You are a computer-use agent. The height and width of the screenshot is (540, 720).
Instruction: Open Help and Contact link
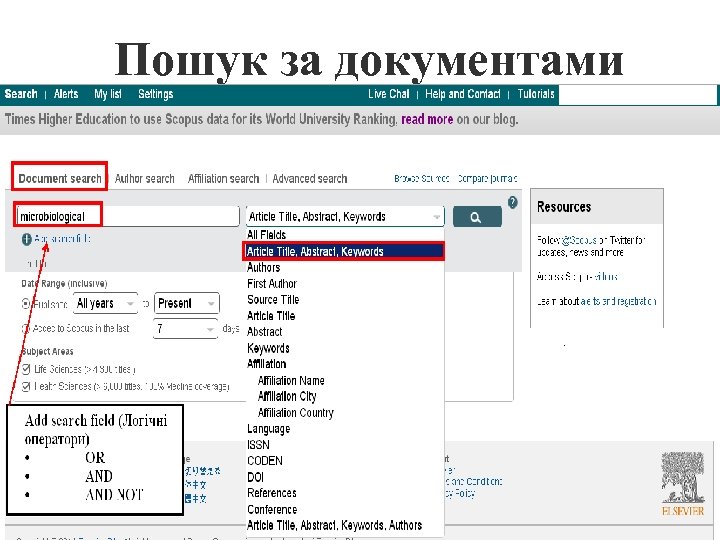(x=462, y=94)
